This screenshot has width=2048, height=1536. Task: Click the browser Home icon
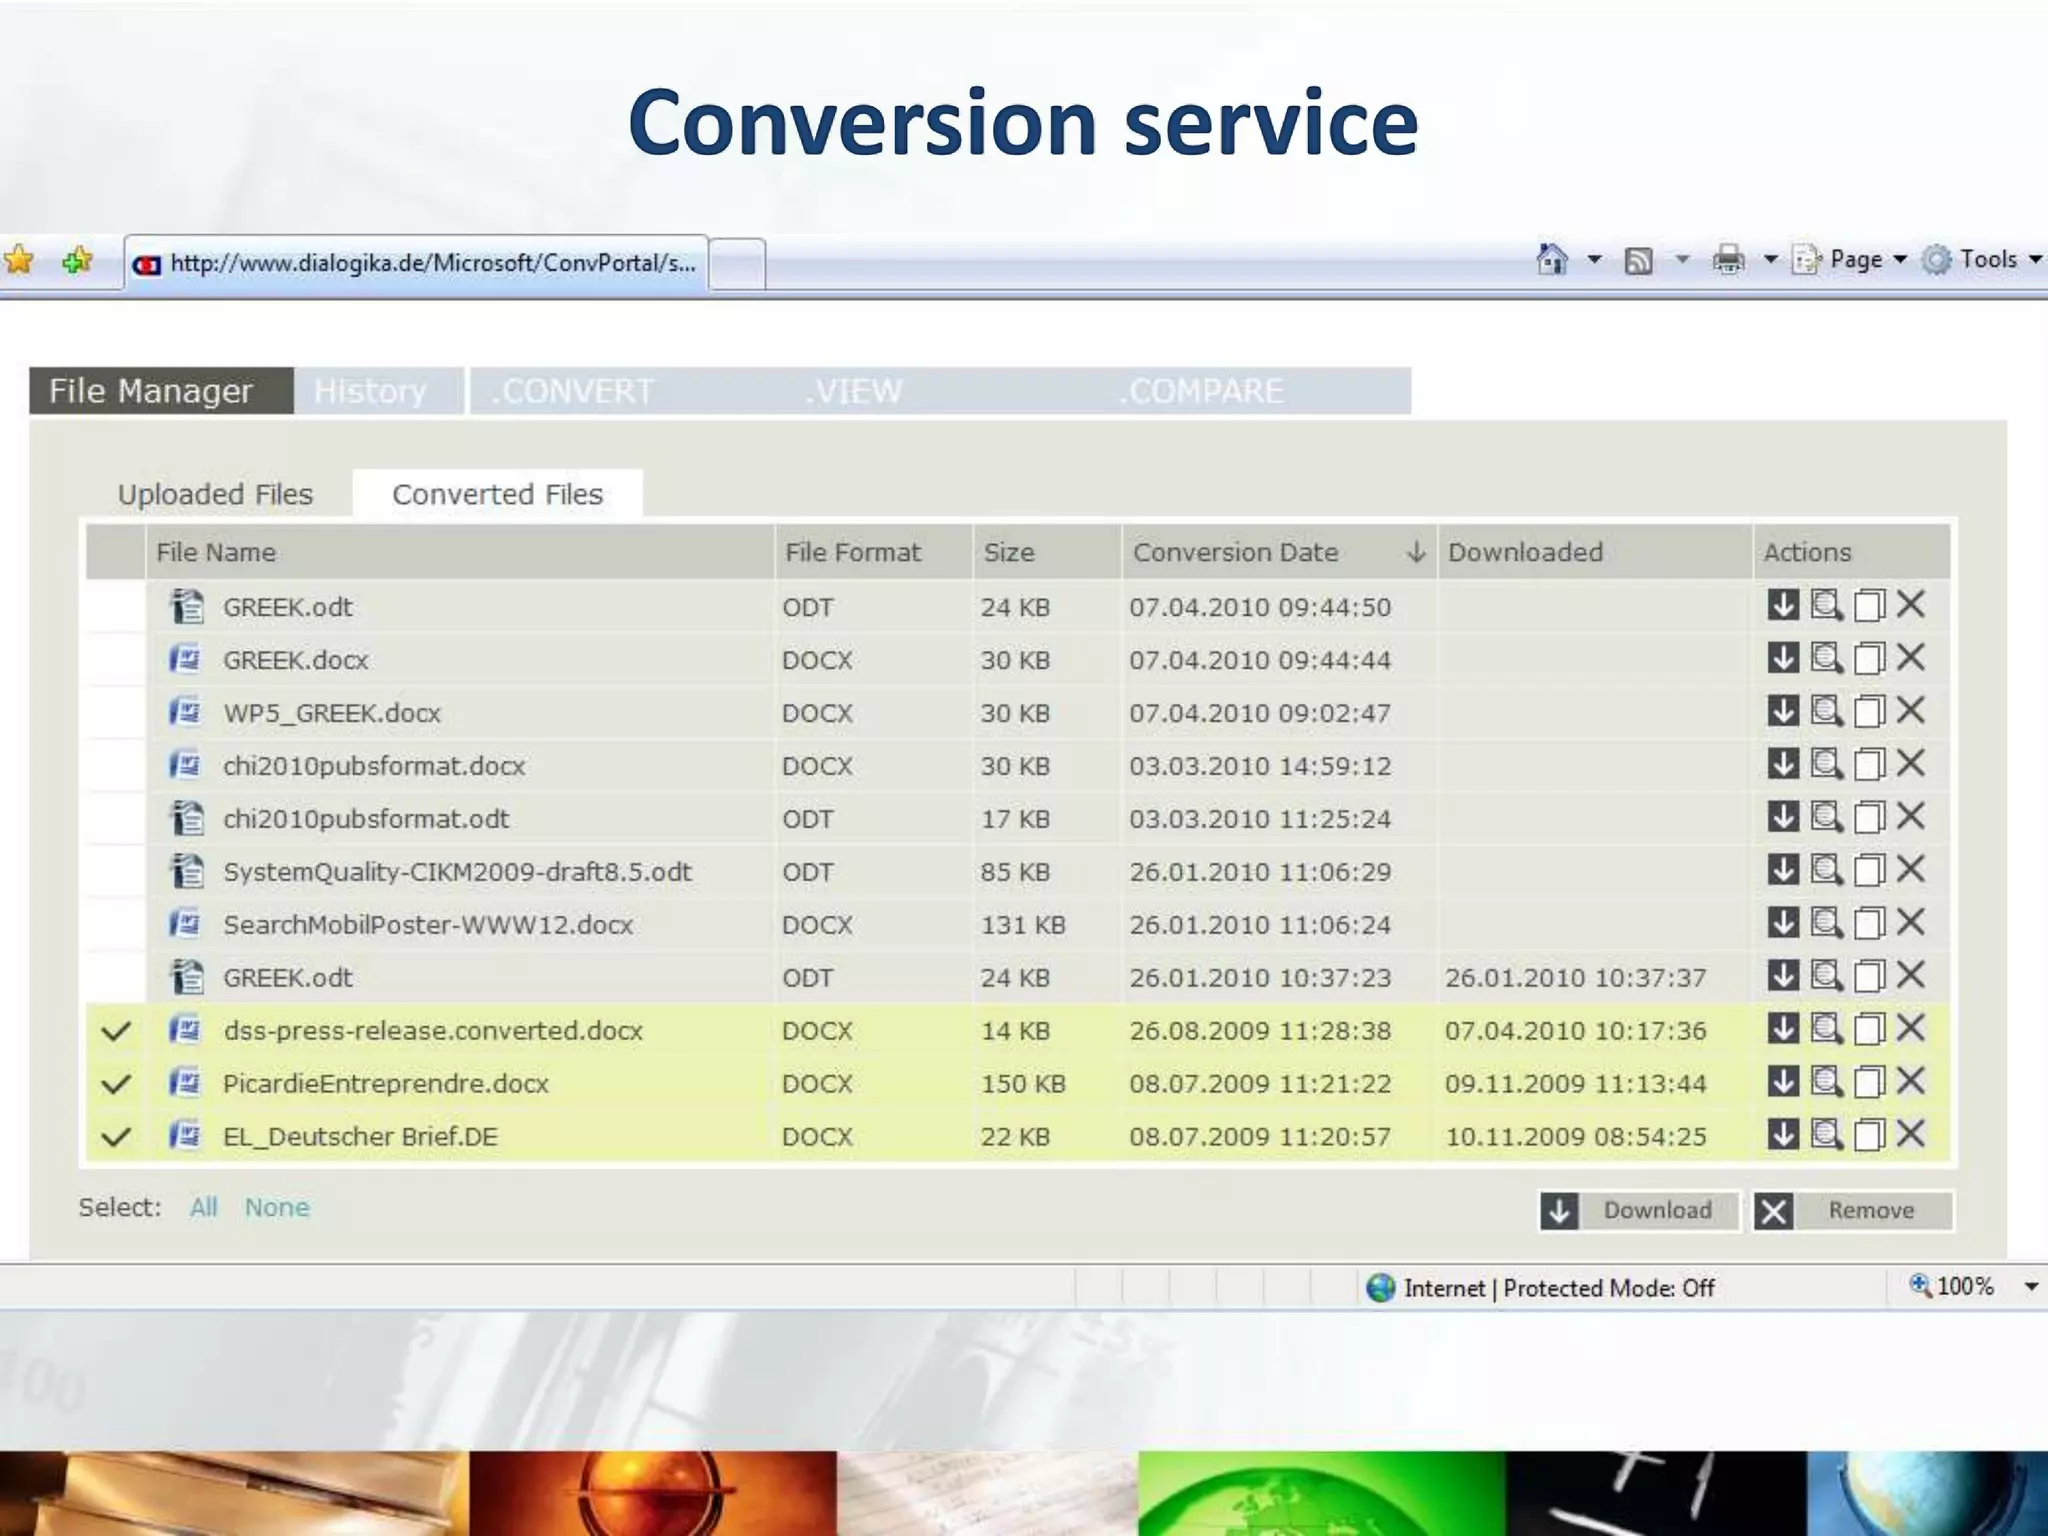[x=1552, y=259]
